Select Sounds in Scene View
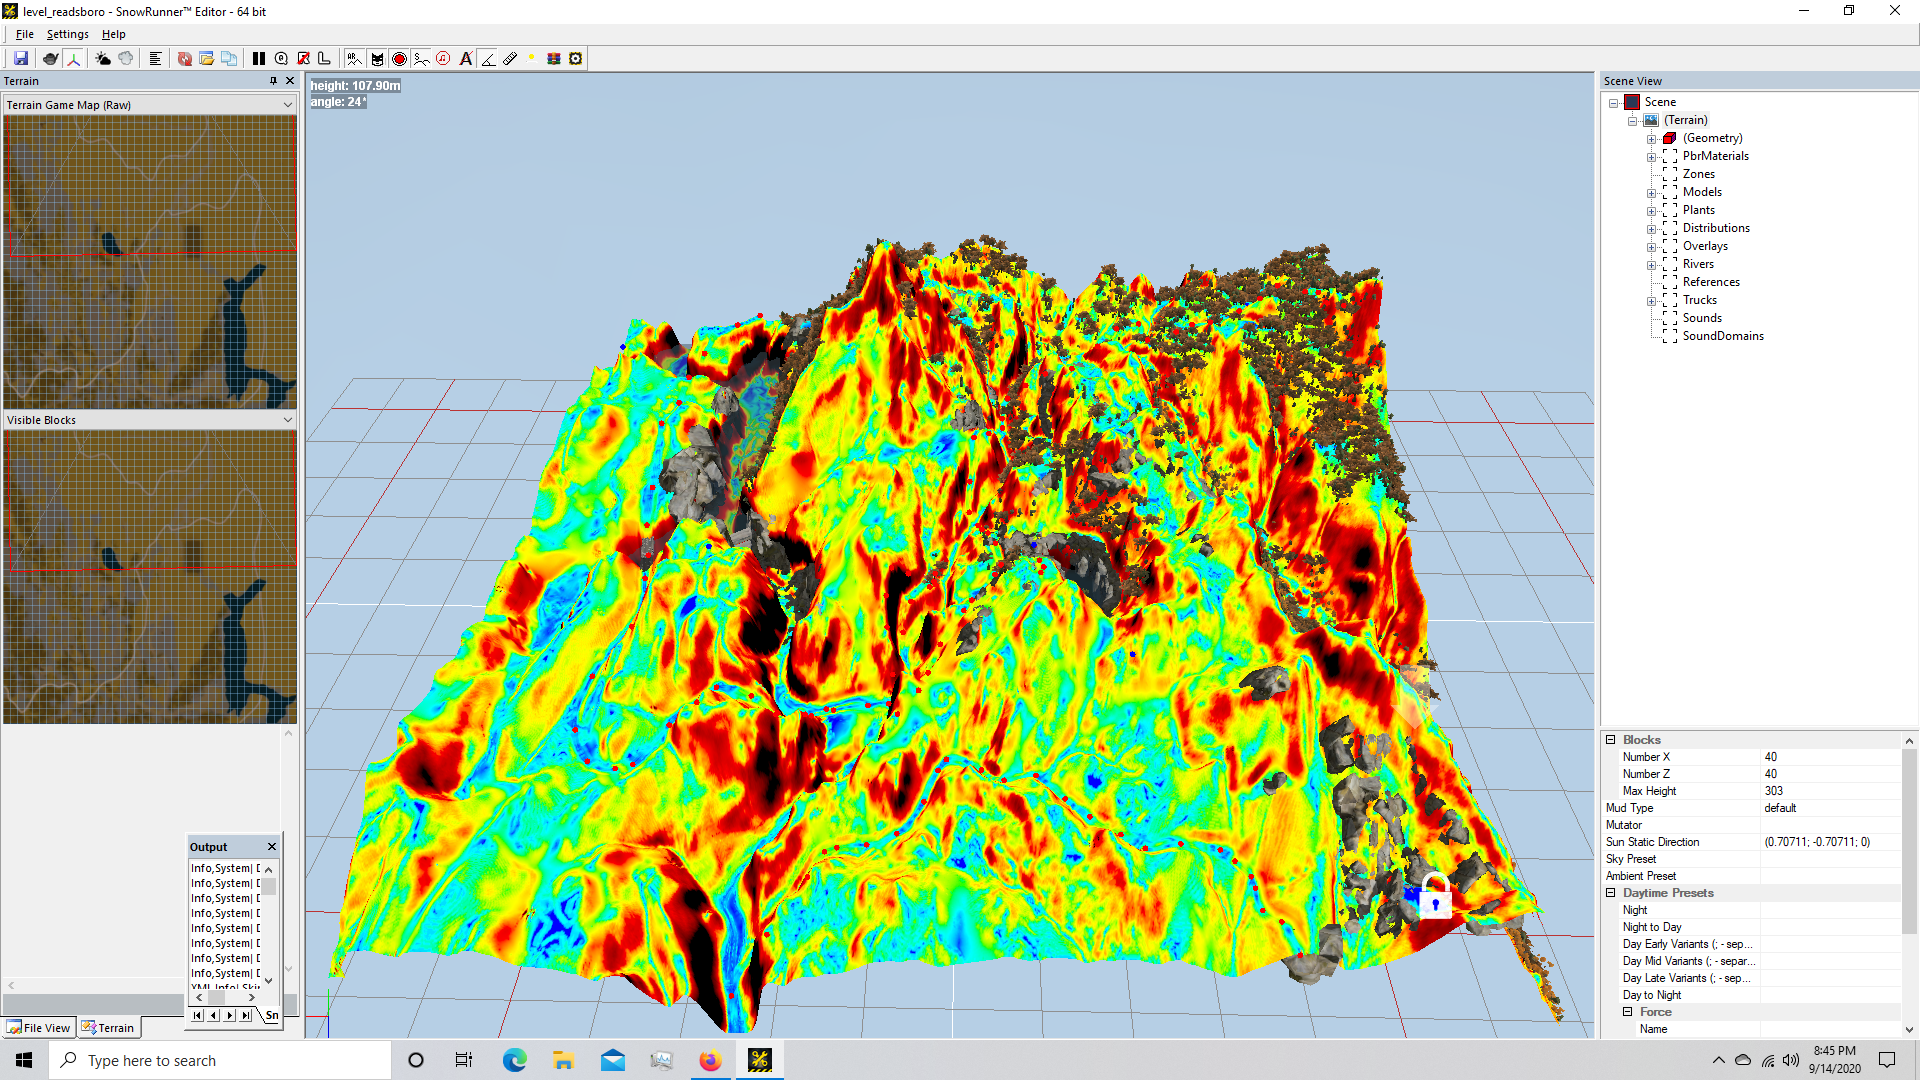This screenshot has width=1920, height=1080. [1702, 318]
